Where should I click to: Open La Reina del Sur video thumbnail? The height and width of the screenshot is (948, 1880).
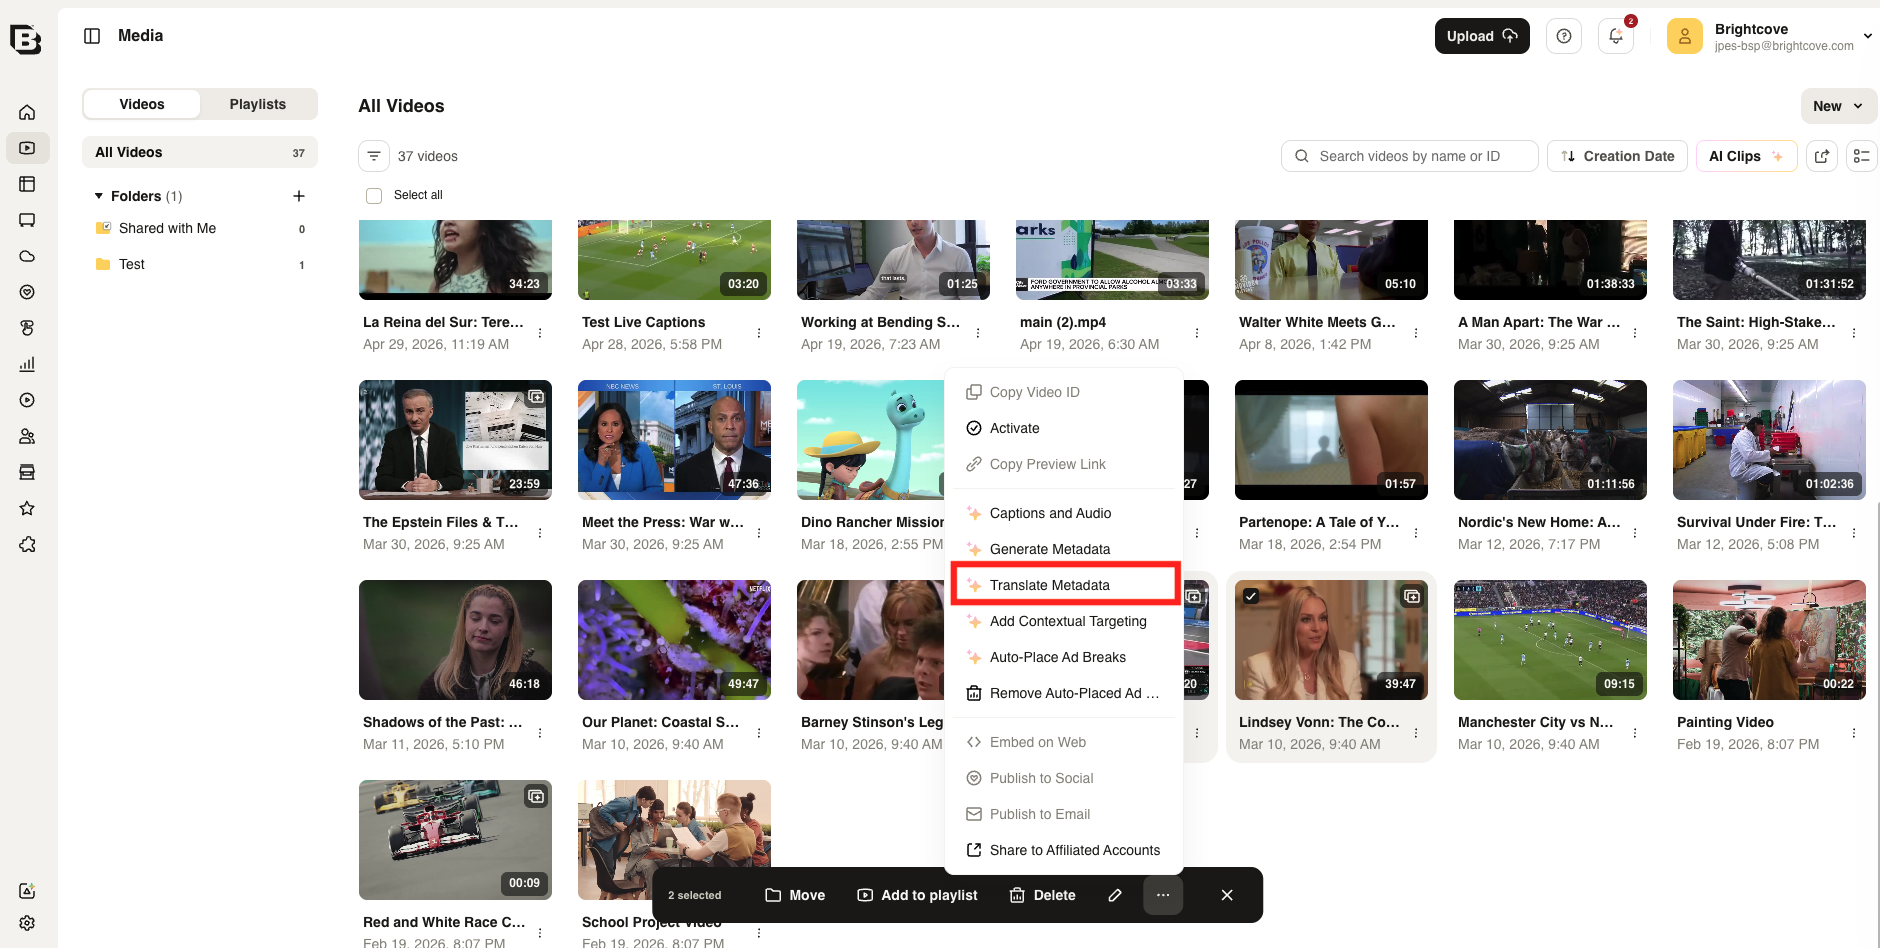(x=455, y=260)
